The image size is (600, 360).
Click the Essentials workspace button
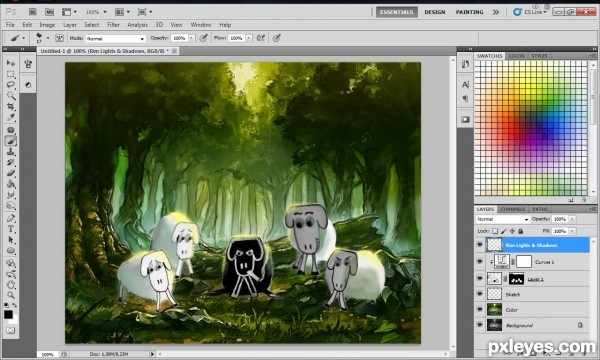[397, 12]
